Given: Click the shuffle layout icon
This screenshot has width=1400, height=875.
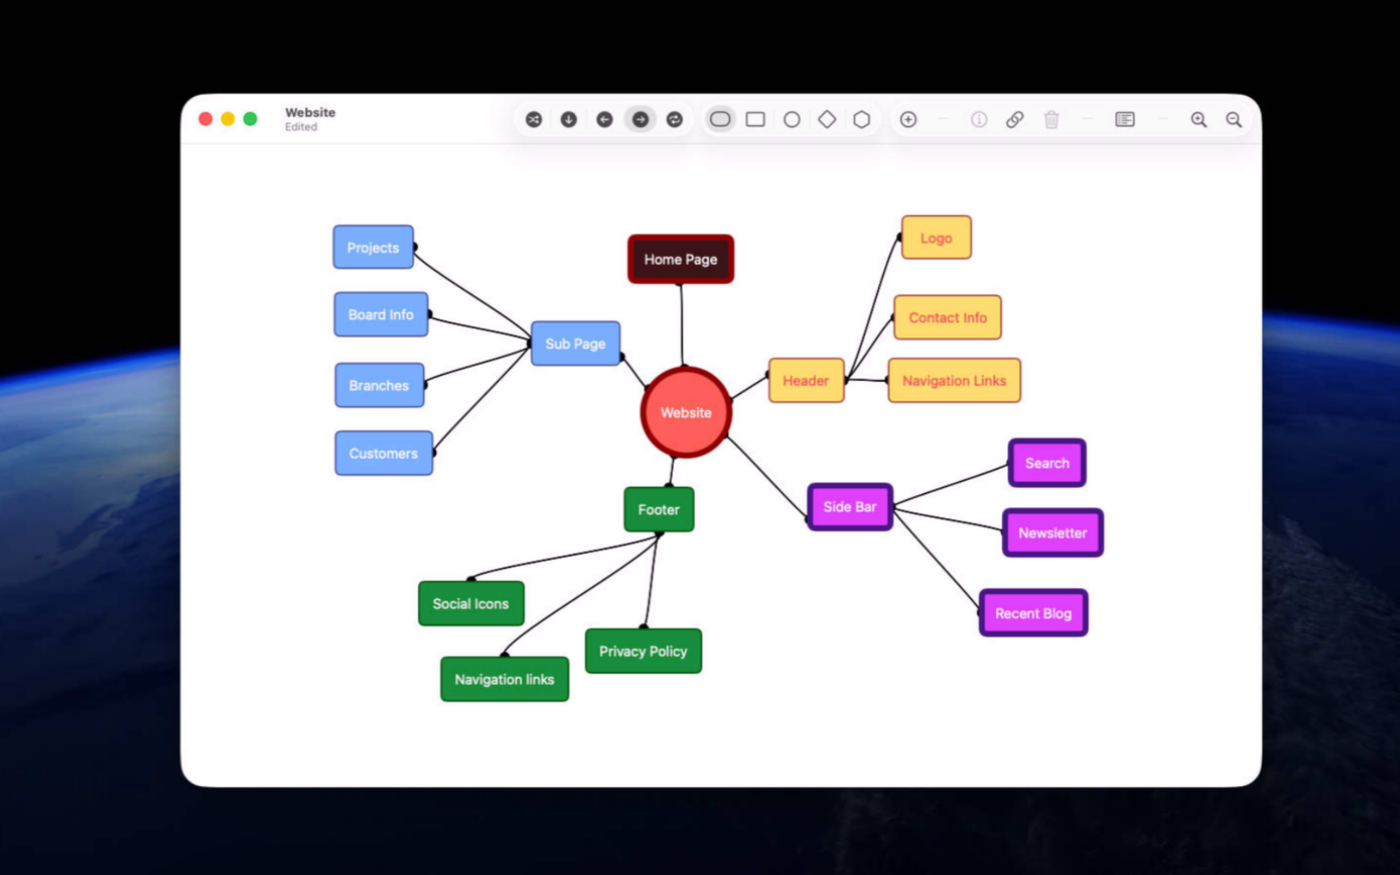Looking at the screenshot, I should point(534,119).
